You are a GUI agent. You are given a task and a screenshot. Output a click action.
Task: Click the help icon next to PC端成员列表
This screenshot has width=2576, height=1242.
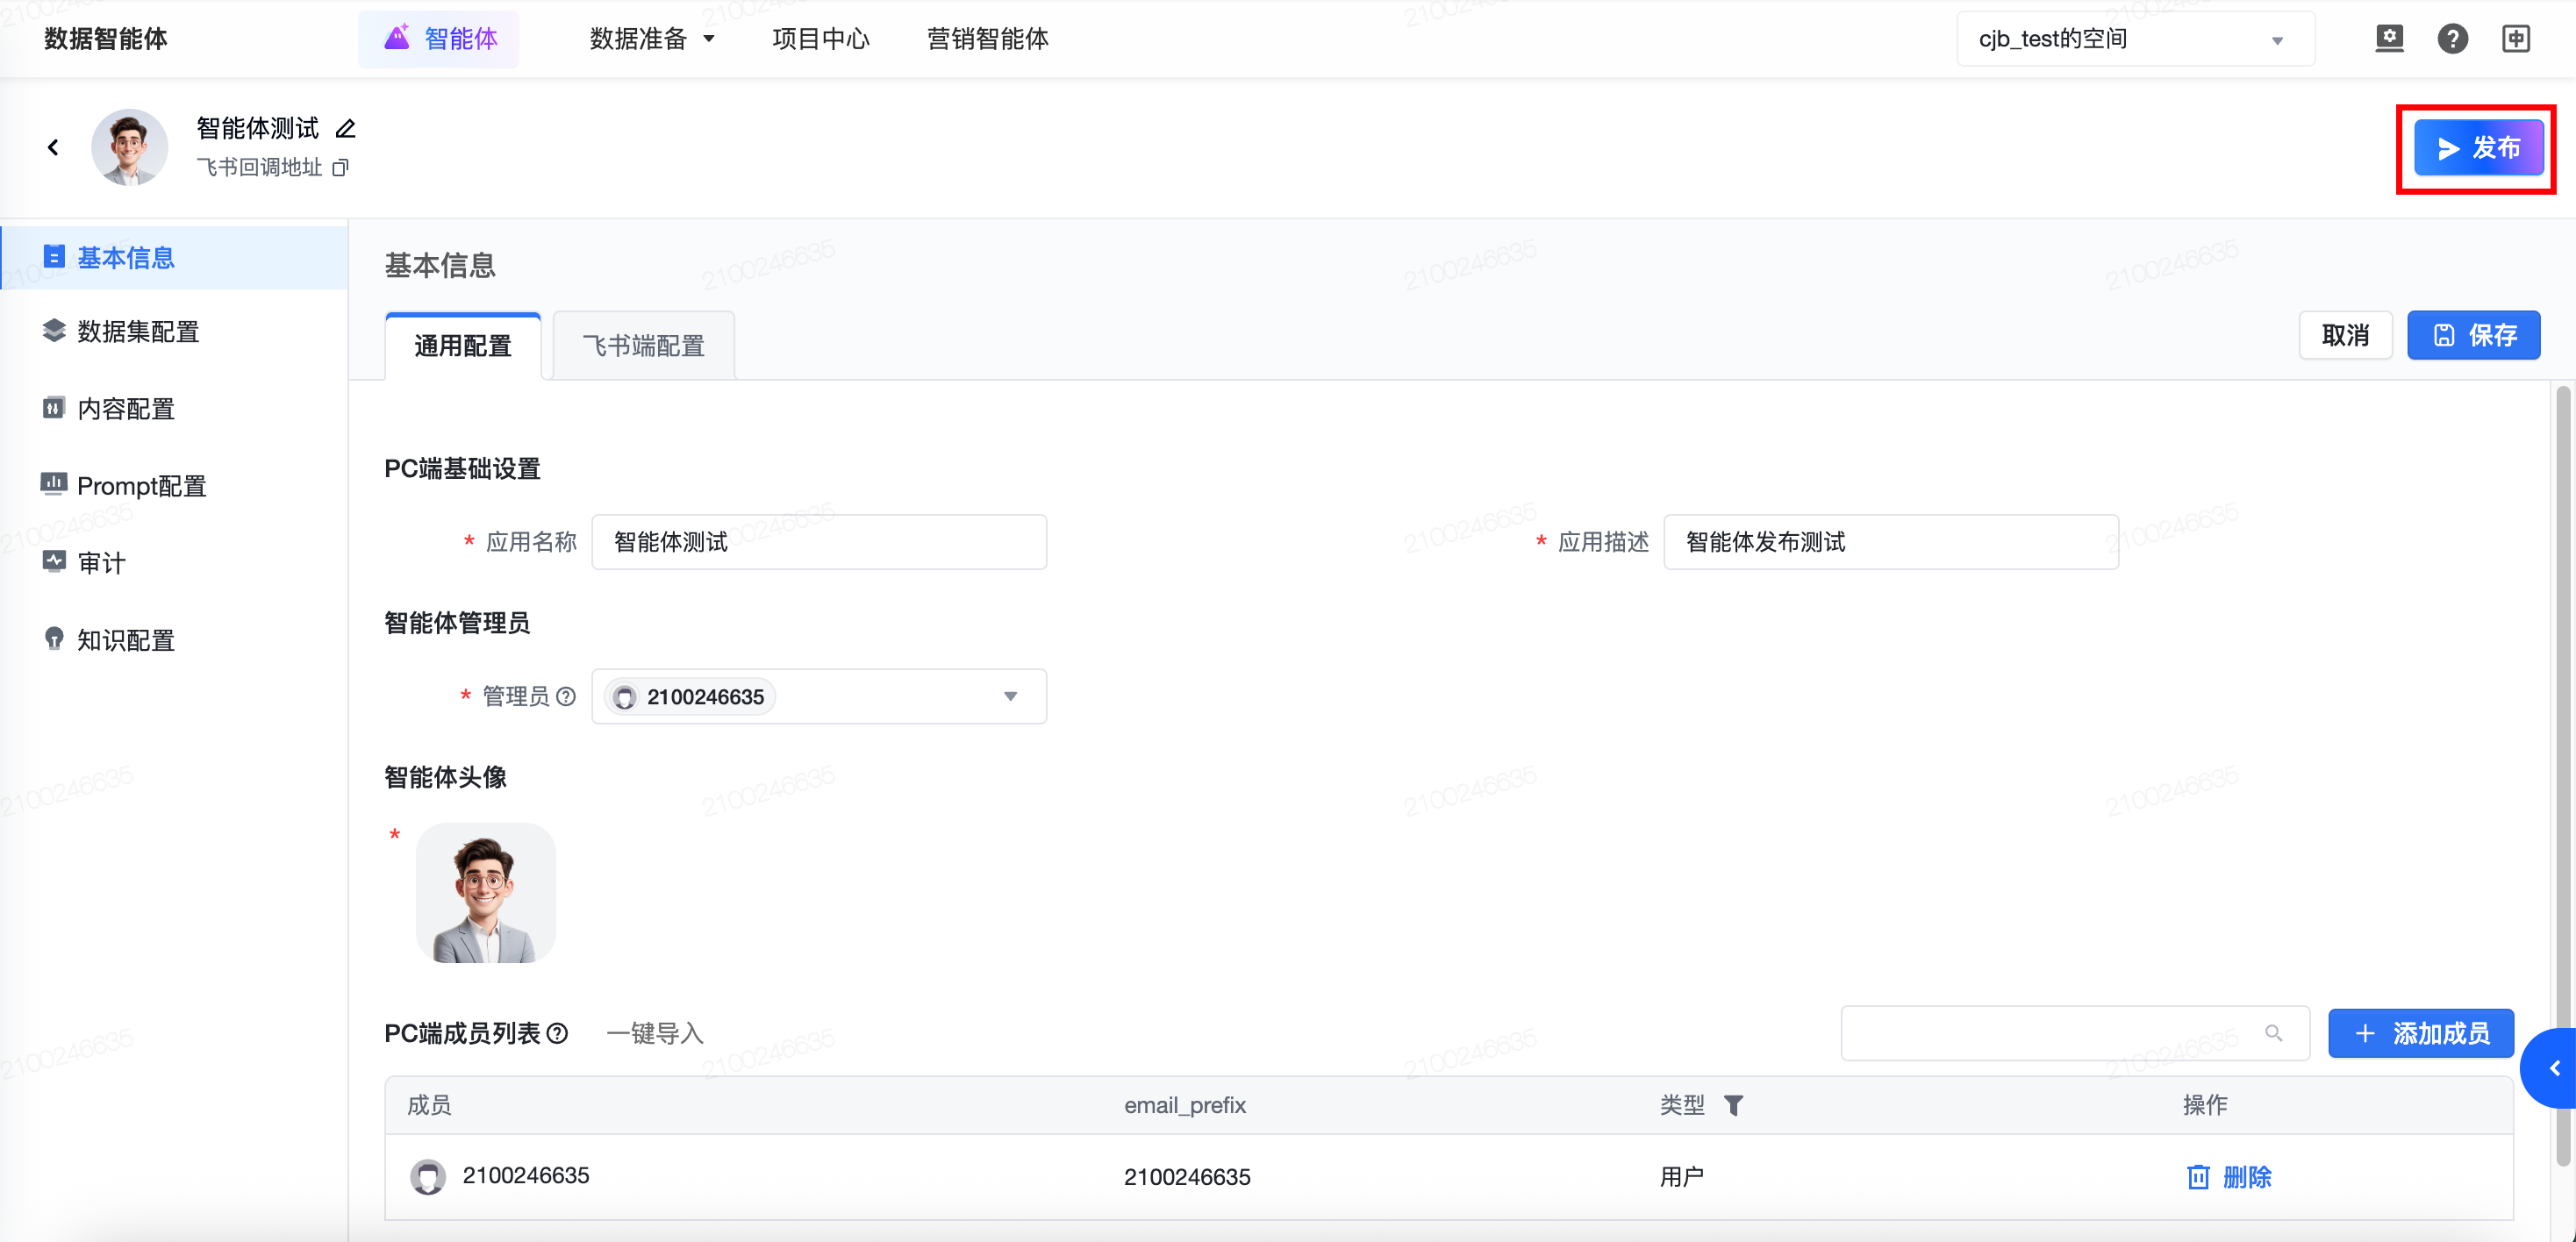point(558,1034)
